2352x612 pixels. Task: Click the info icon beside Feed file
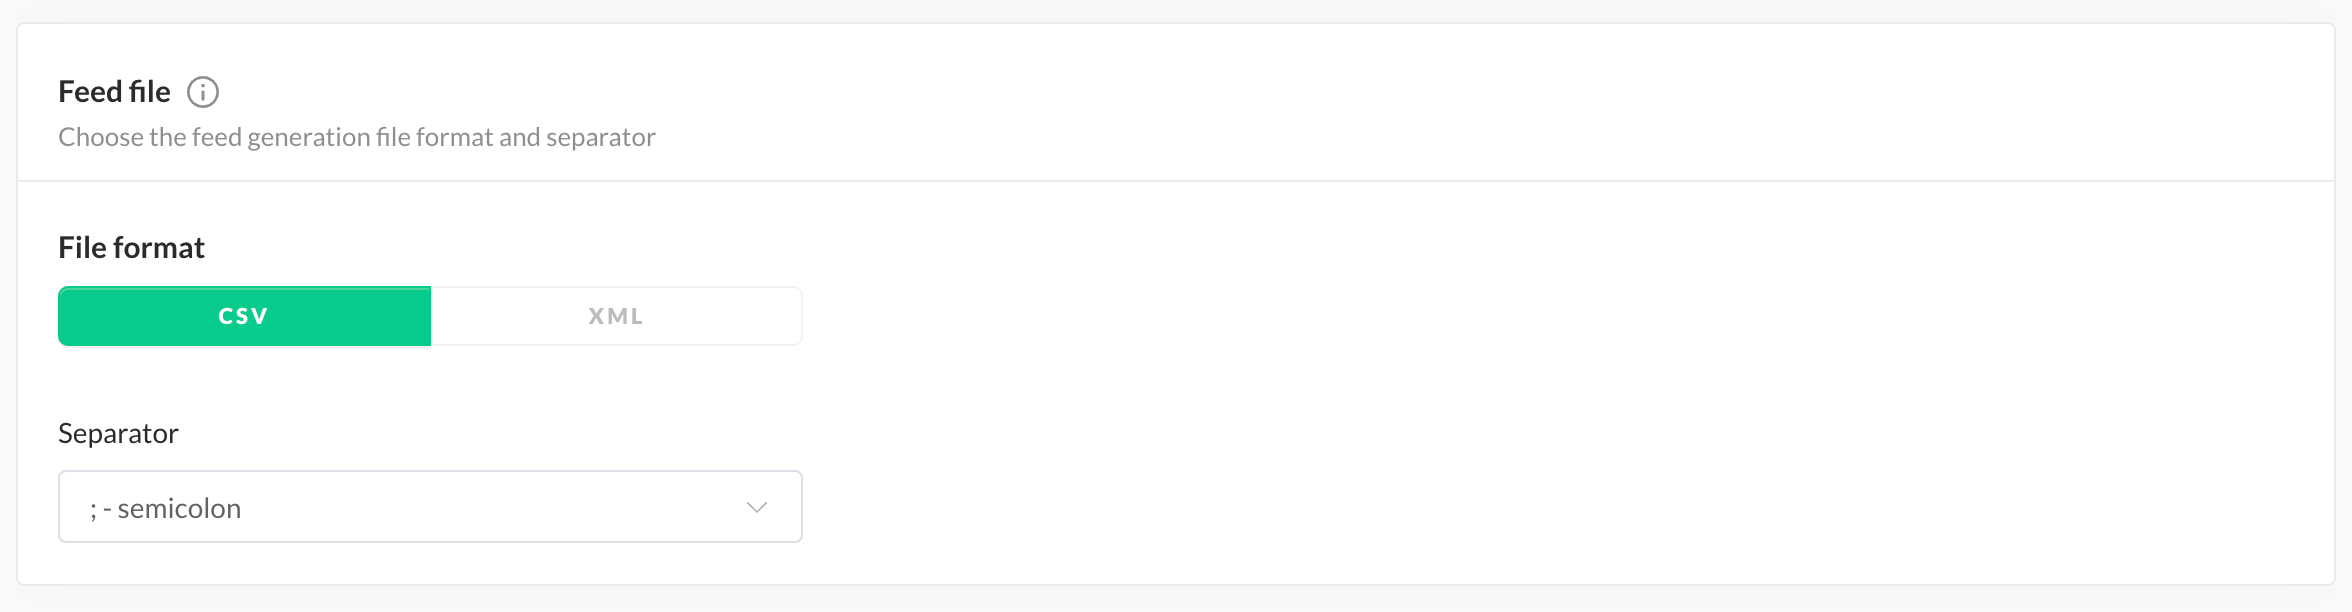[203, 92]
